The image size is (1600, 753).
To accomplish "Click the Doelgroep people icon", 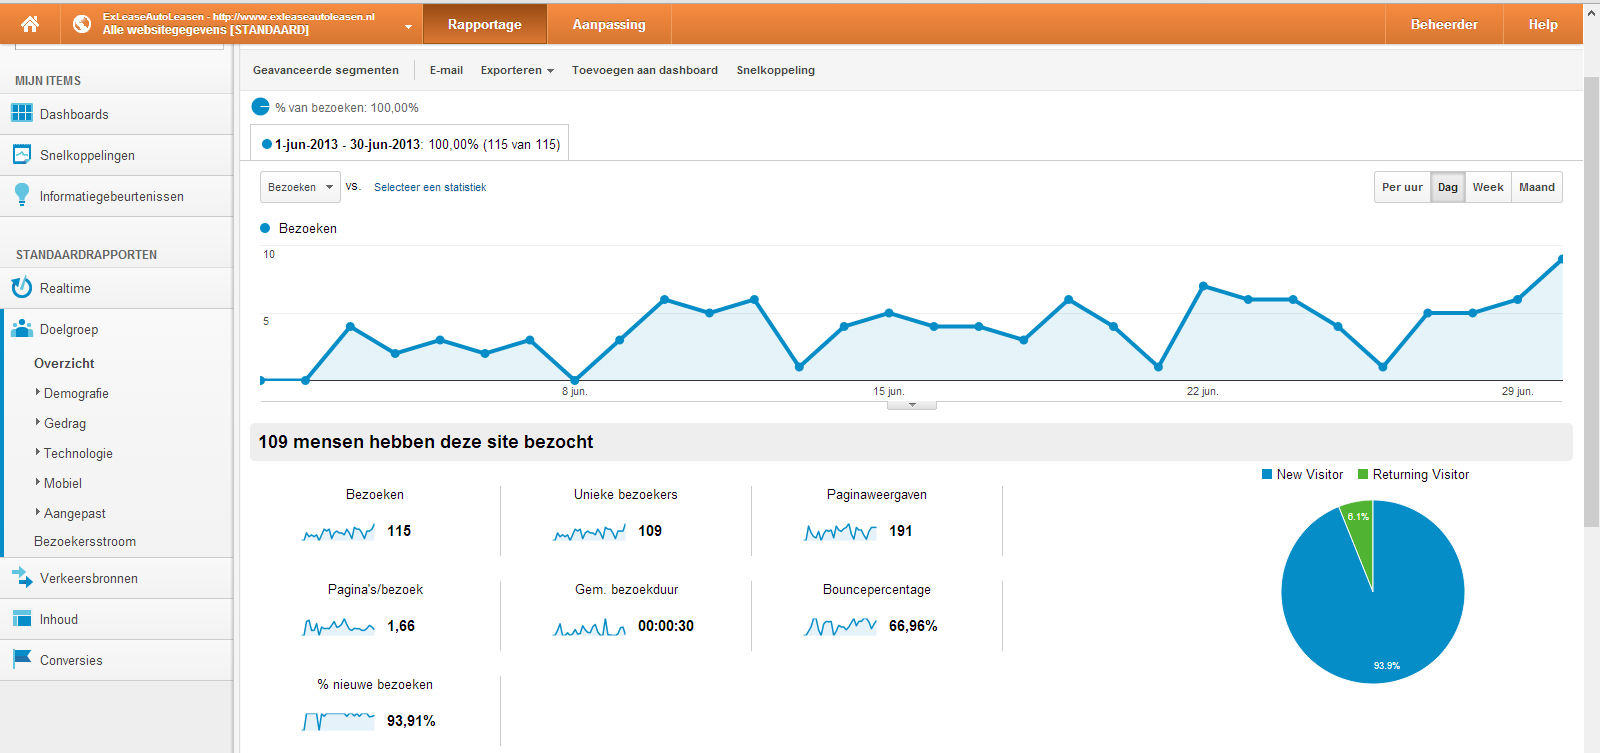I will tap(21, 328).
